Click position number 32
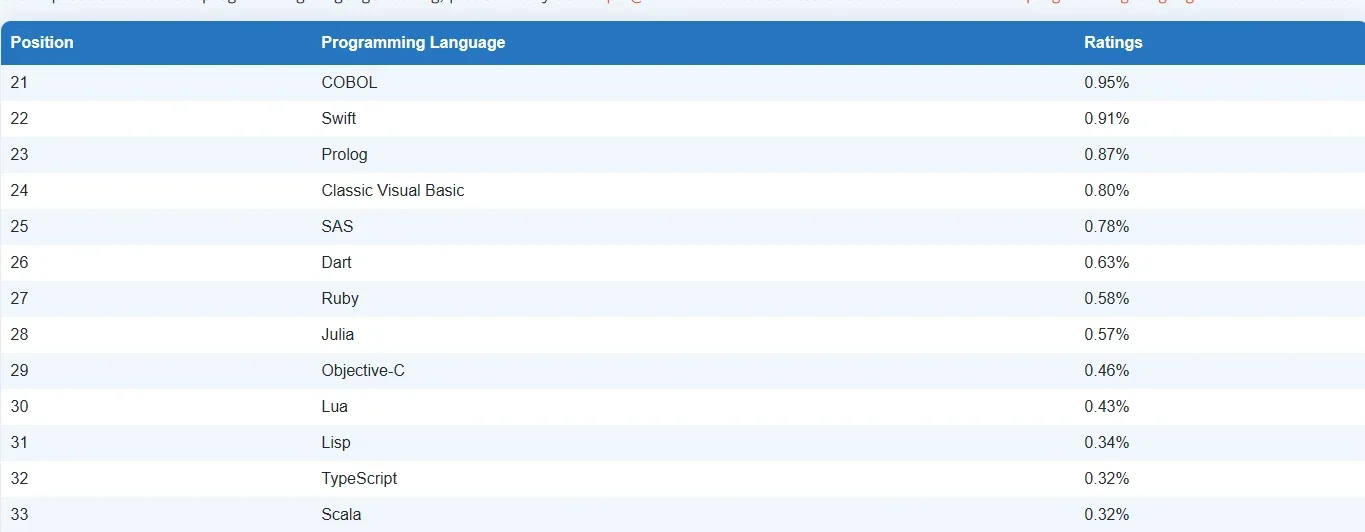 coord(19,479)
